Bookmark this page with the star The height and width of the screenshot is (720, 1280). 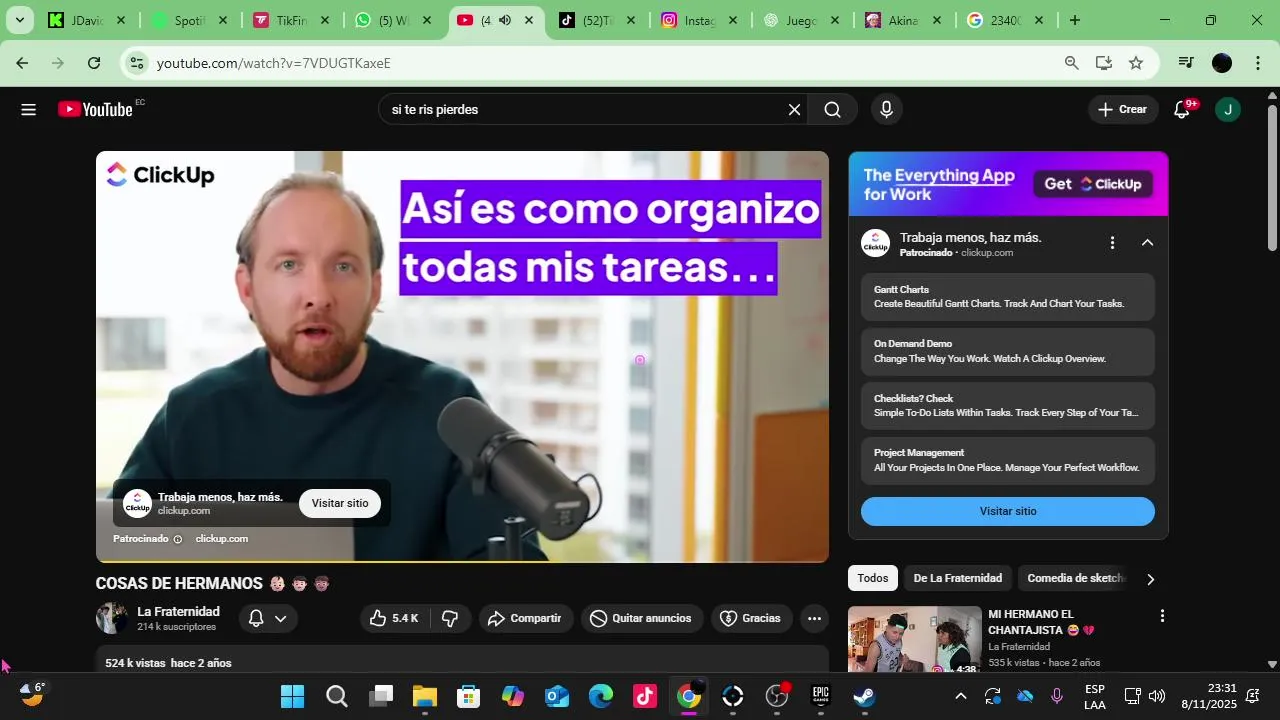[x=1136, y=63]
